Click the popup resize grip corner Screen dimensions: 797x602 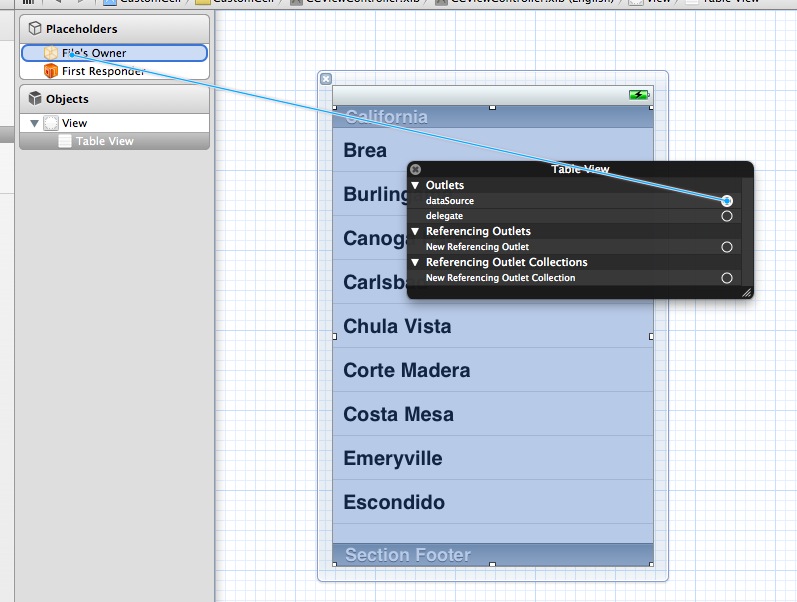[x=745, y=292]
